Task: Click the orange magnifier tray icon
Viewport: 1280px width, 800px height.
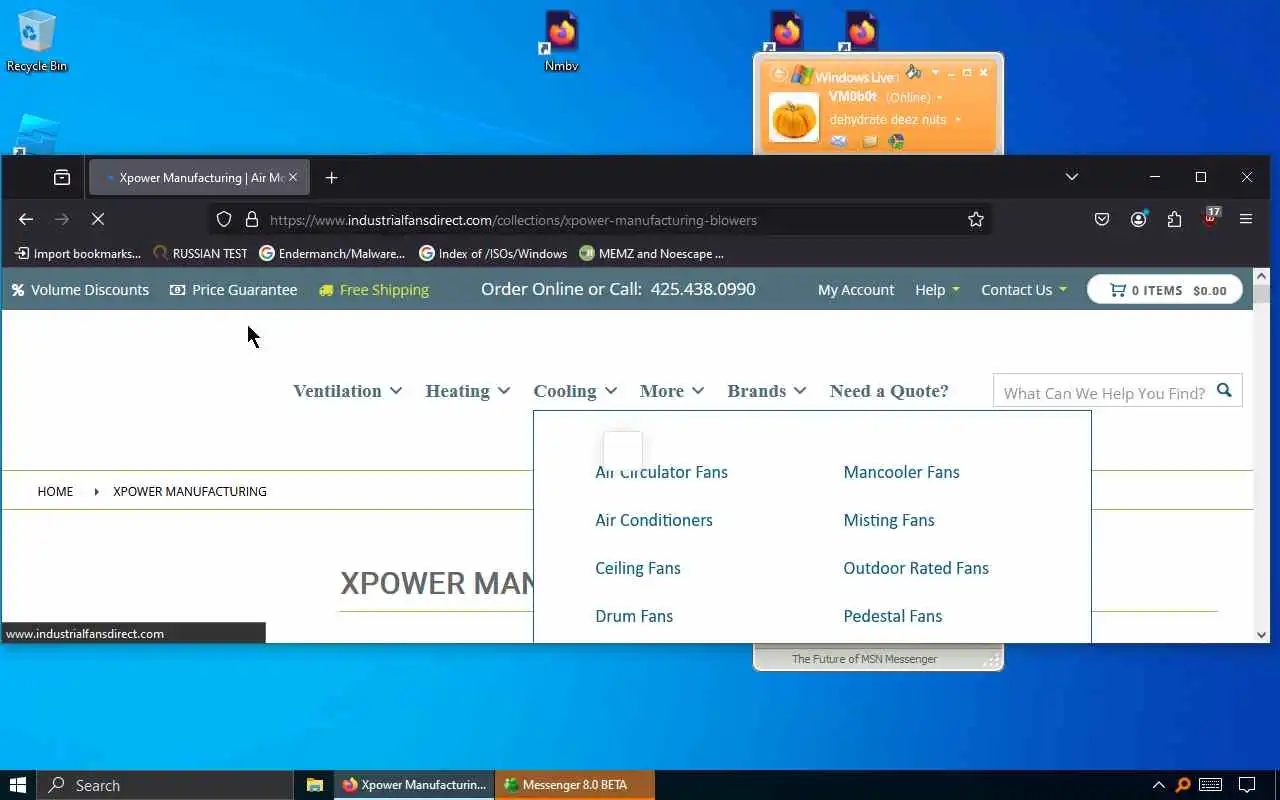Action: (1183, 785)
